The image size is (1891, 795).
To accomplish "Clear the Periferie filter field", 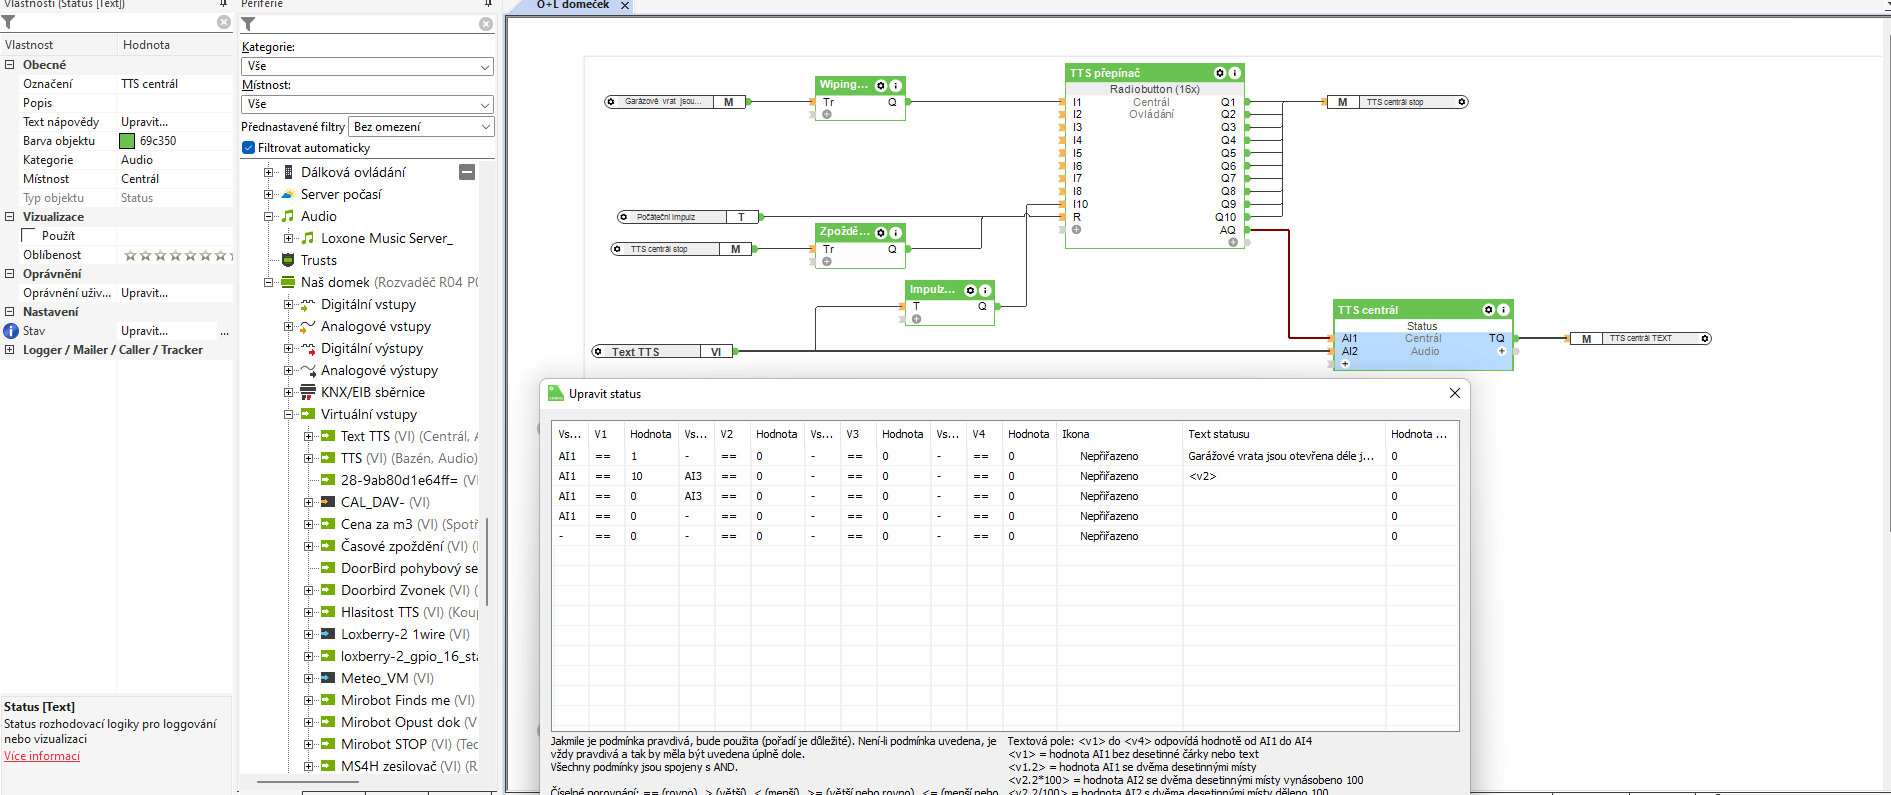I will 486,24.
